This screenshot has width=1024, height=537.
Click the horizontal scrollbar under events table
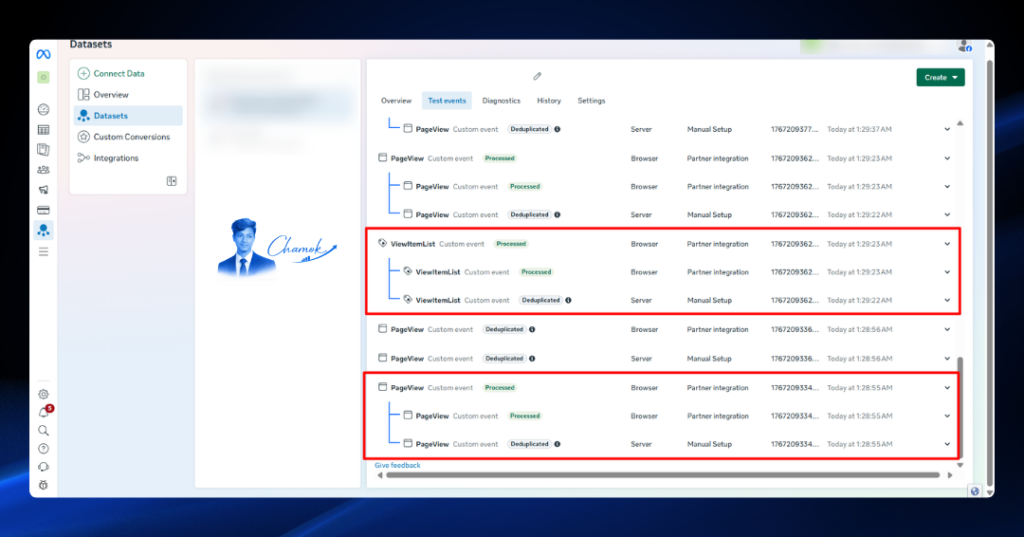(x=663, y=475)
